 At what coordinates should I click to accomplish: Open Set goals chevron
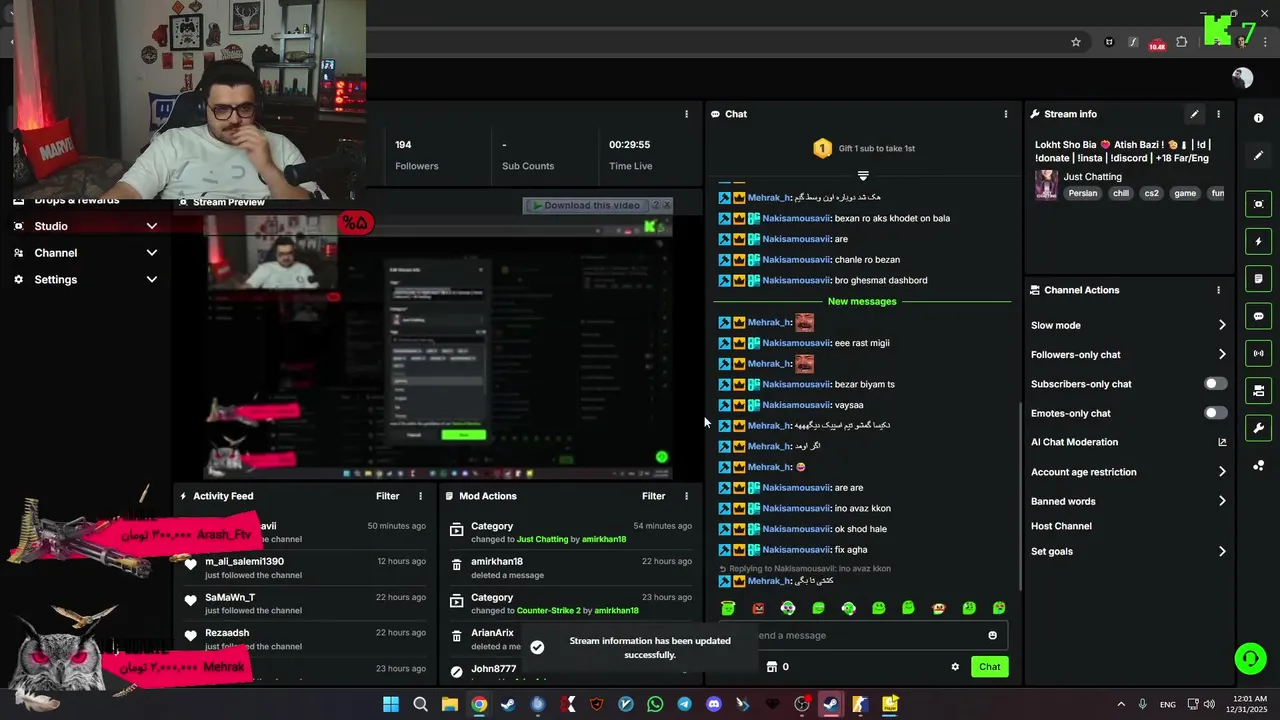1222,551
